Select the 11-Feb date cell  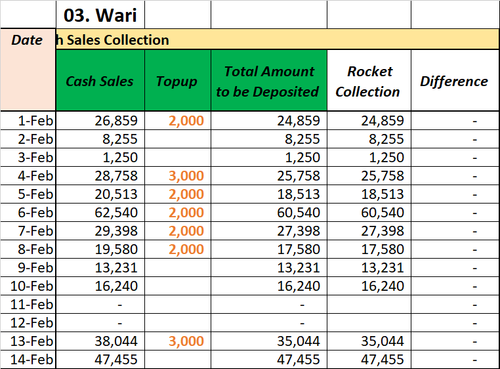click(28, 304)
